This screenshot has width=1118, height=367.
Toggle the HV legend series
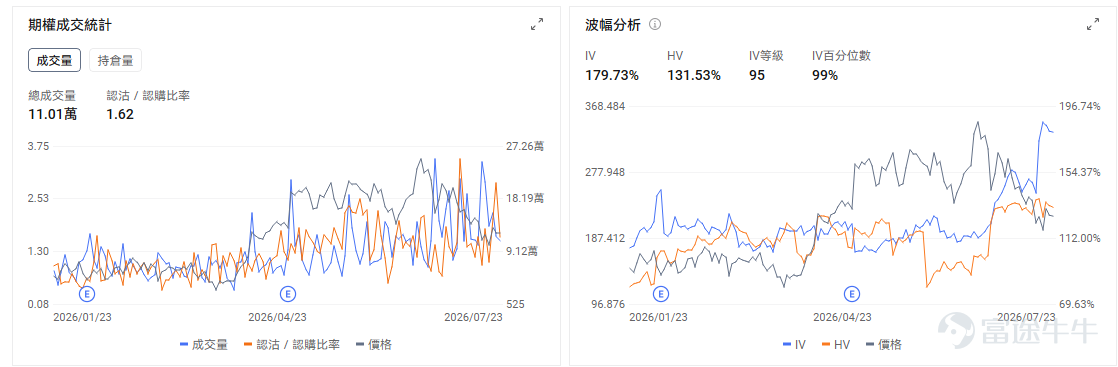coord(836,345)
